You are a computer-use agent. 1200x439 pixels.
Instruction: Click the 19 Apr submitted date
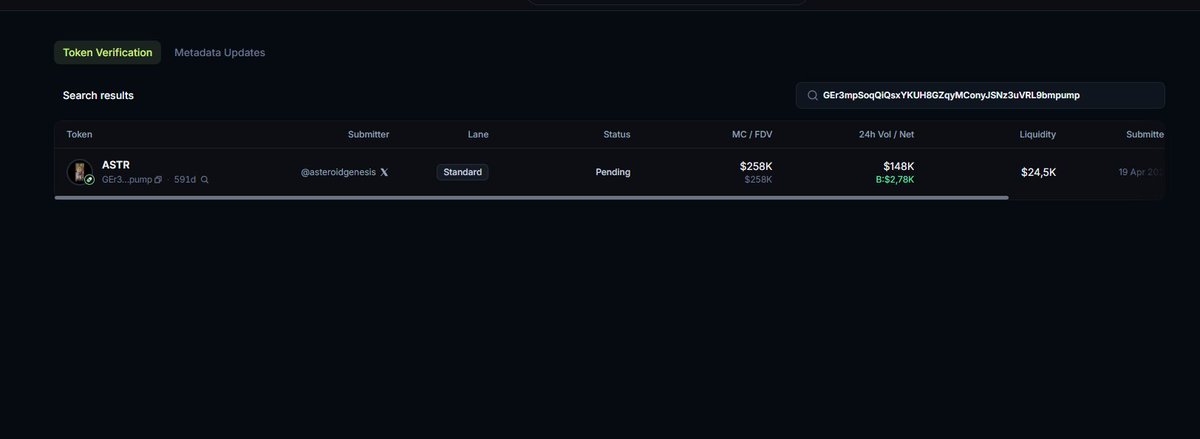[1141, 172]
